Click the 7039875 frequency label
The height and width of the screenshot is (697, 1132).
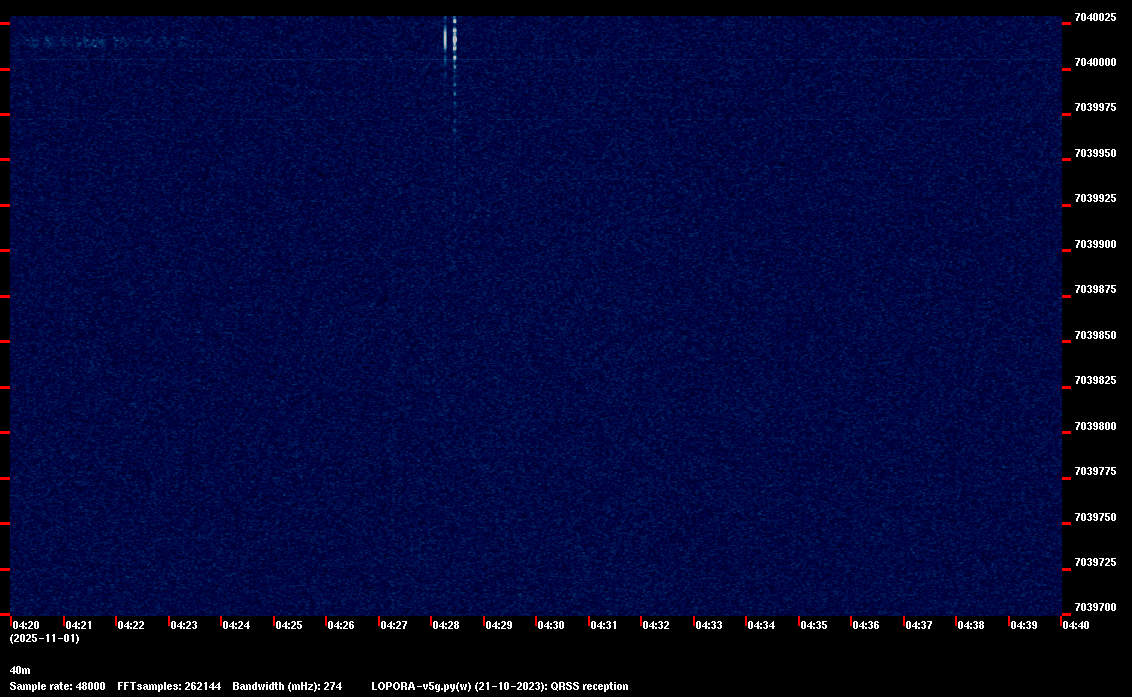tap(1095, 290)
